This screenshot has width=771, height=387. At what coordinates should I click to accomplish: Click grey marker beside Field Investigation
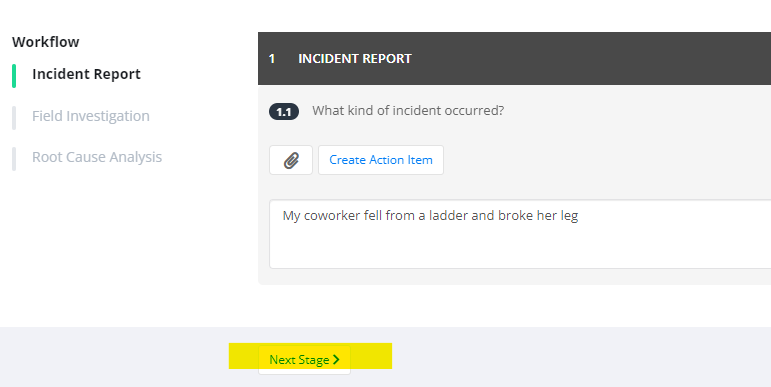pyautogui.click(x=14, y=118)
